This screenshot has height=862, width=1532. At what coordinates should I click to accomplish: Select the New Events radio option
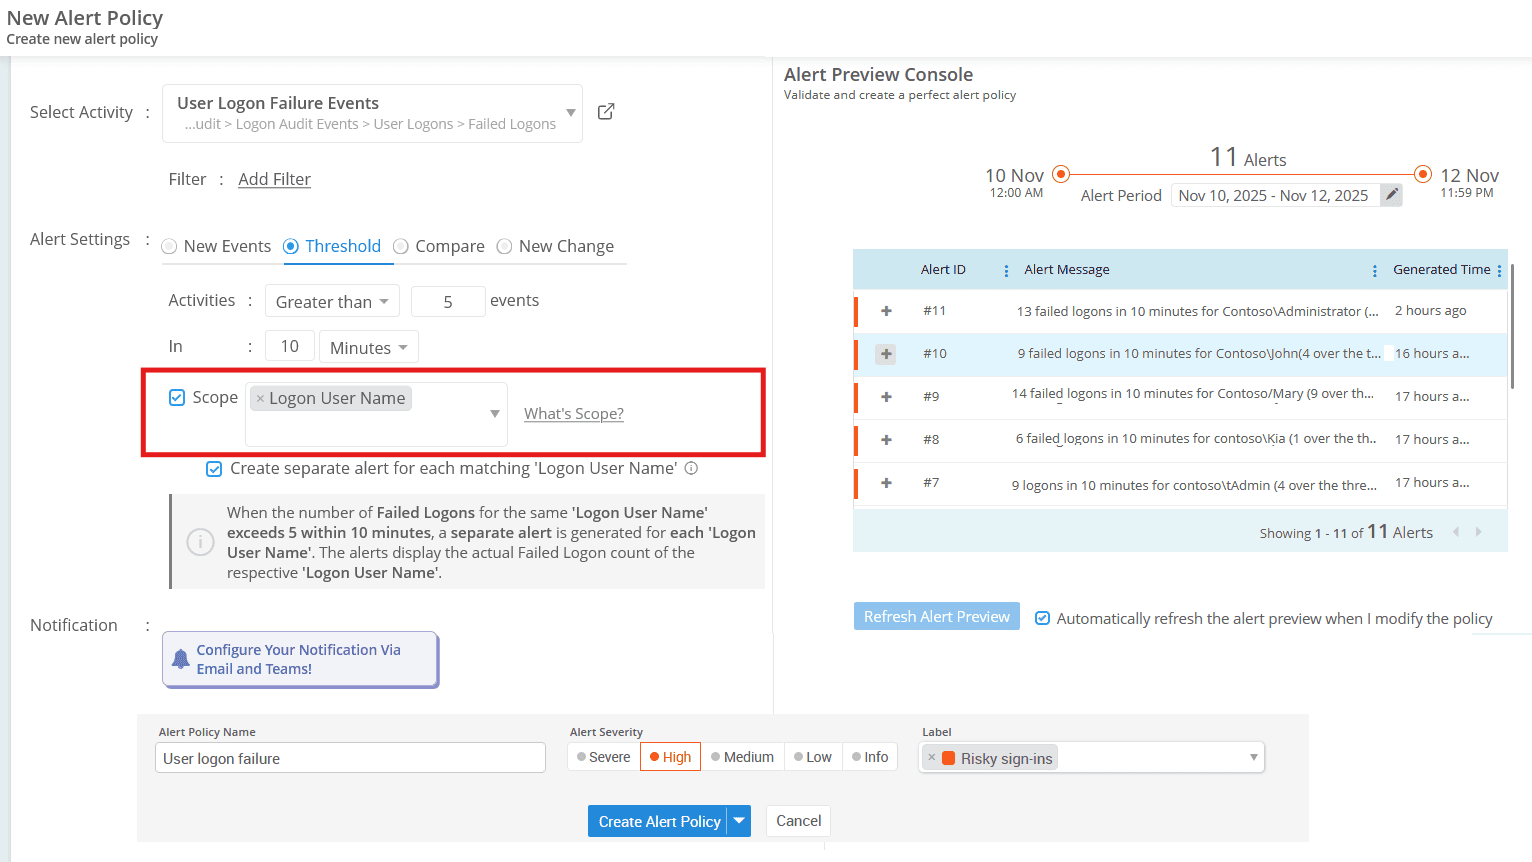170,246
